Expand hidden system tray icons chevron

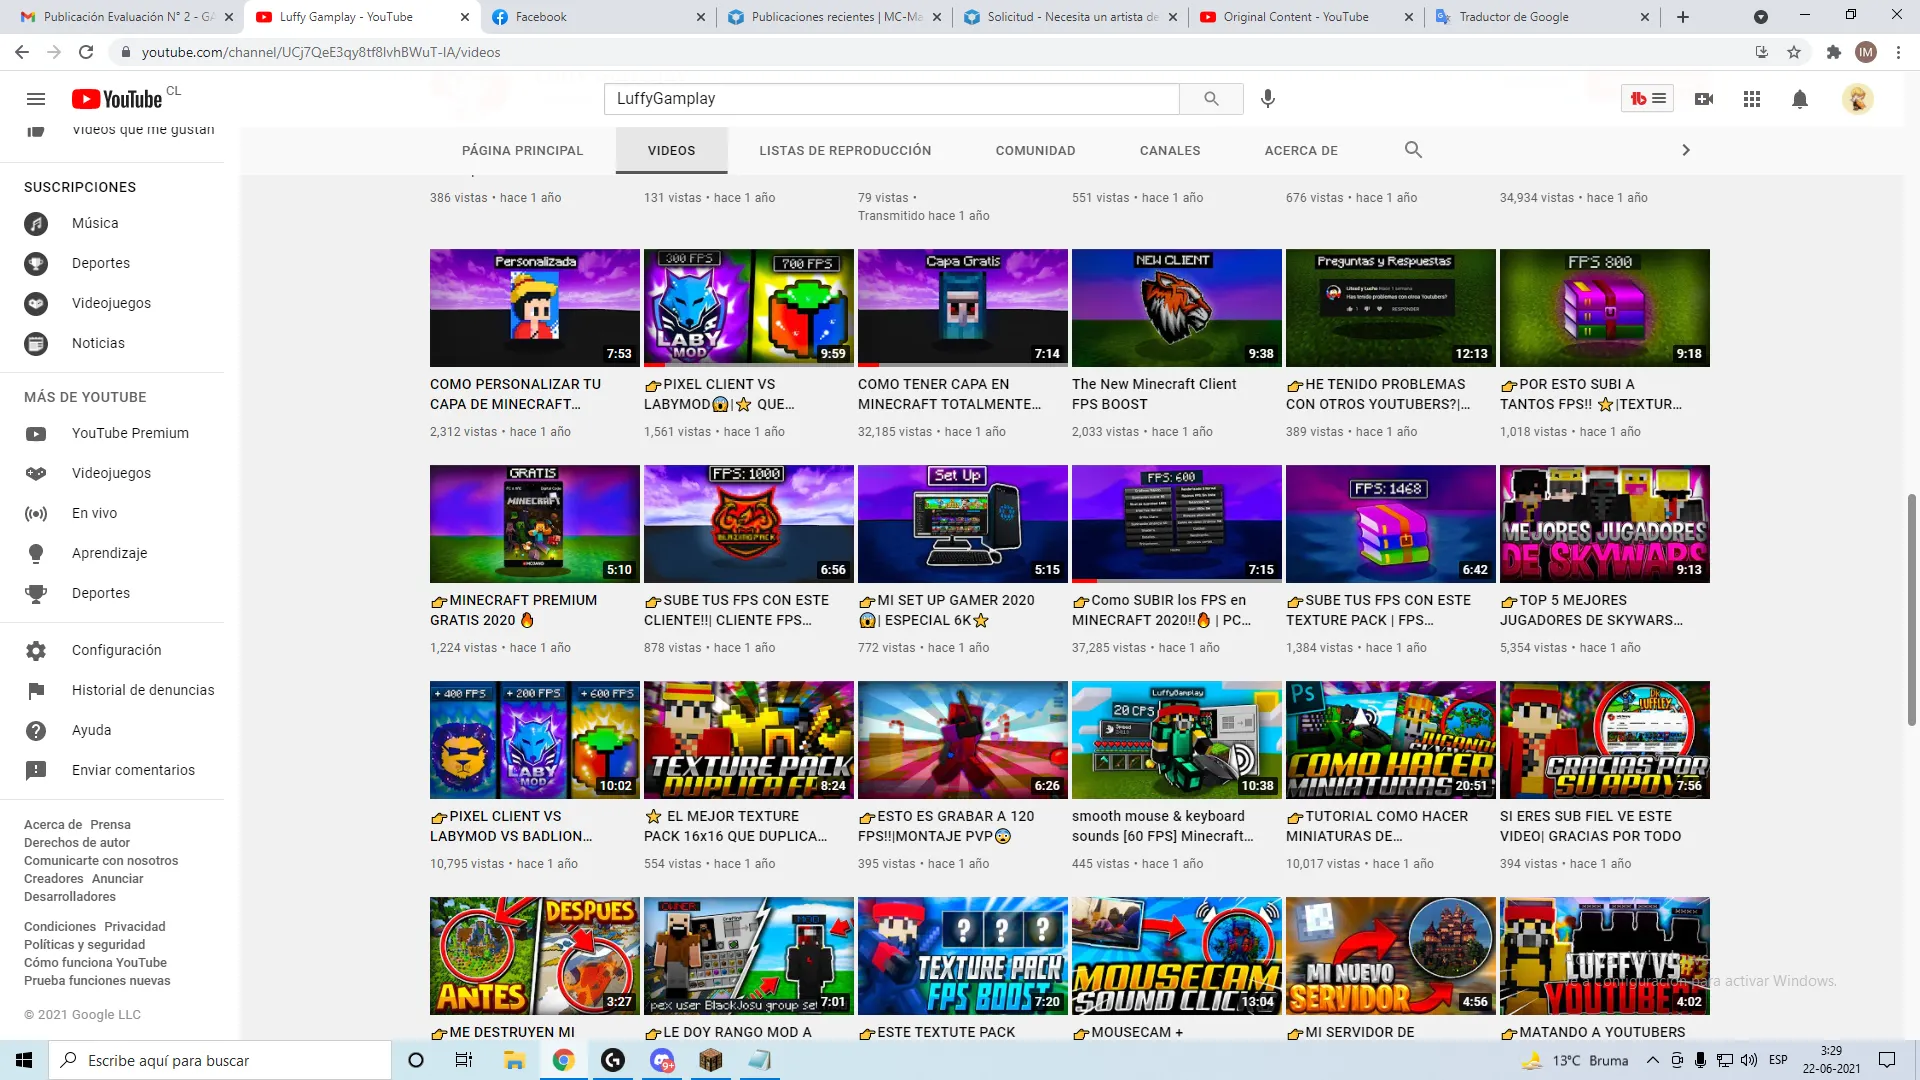tap(1652, 1060)
